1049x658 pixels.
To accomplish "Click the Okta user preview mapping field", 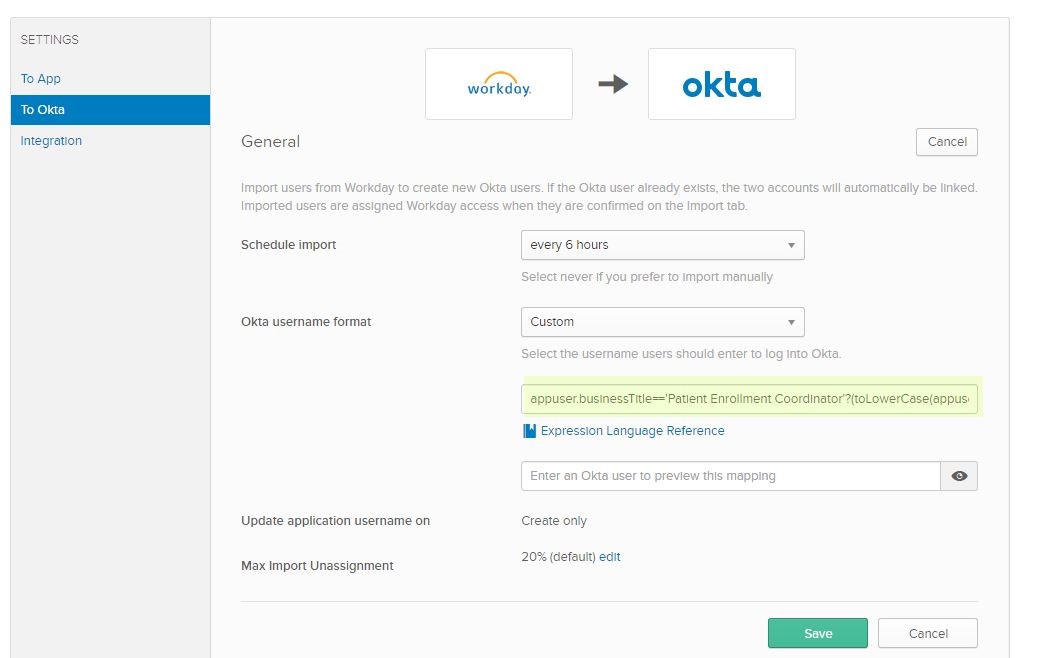I will coord(730,476).
